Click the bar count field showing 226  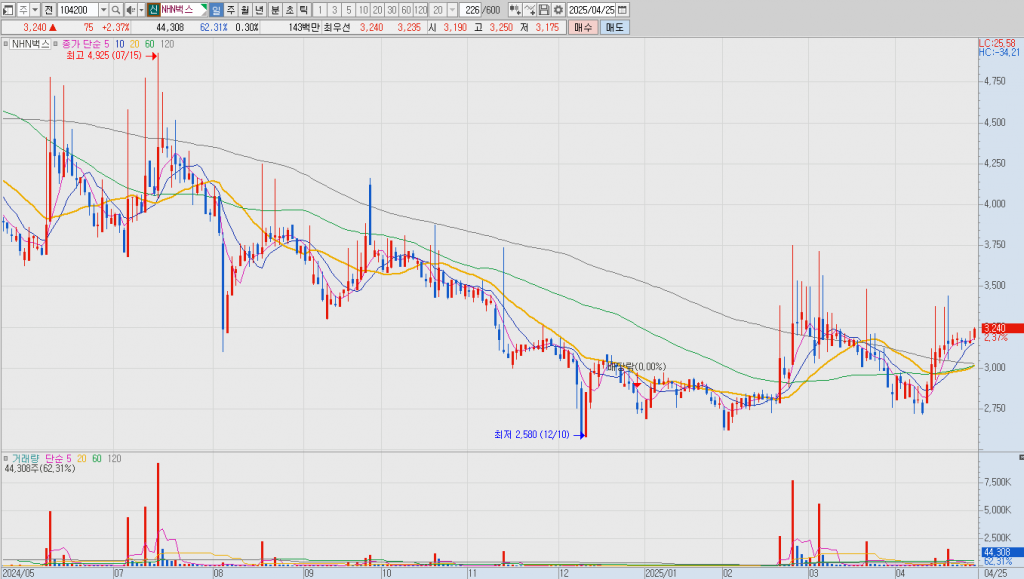point(472,10)
